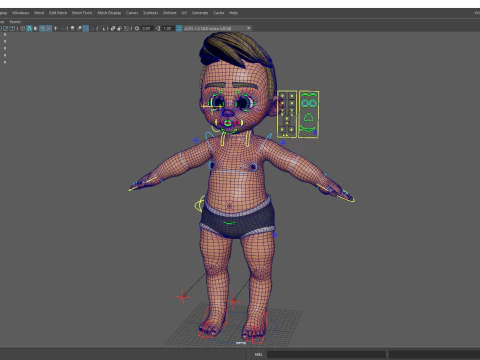Toggle X-Ray display icon

[113, 28]
